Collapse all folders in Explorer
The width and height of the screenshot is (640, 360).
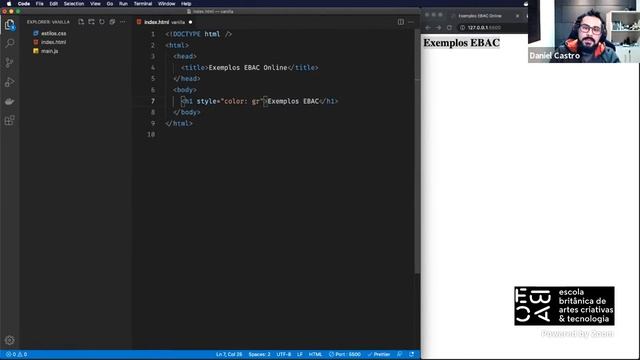tap(112, 22)
